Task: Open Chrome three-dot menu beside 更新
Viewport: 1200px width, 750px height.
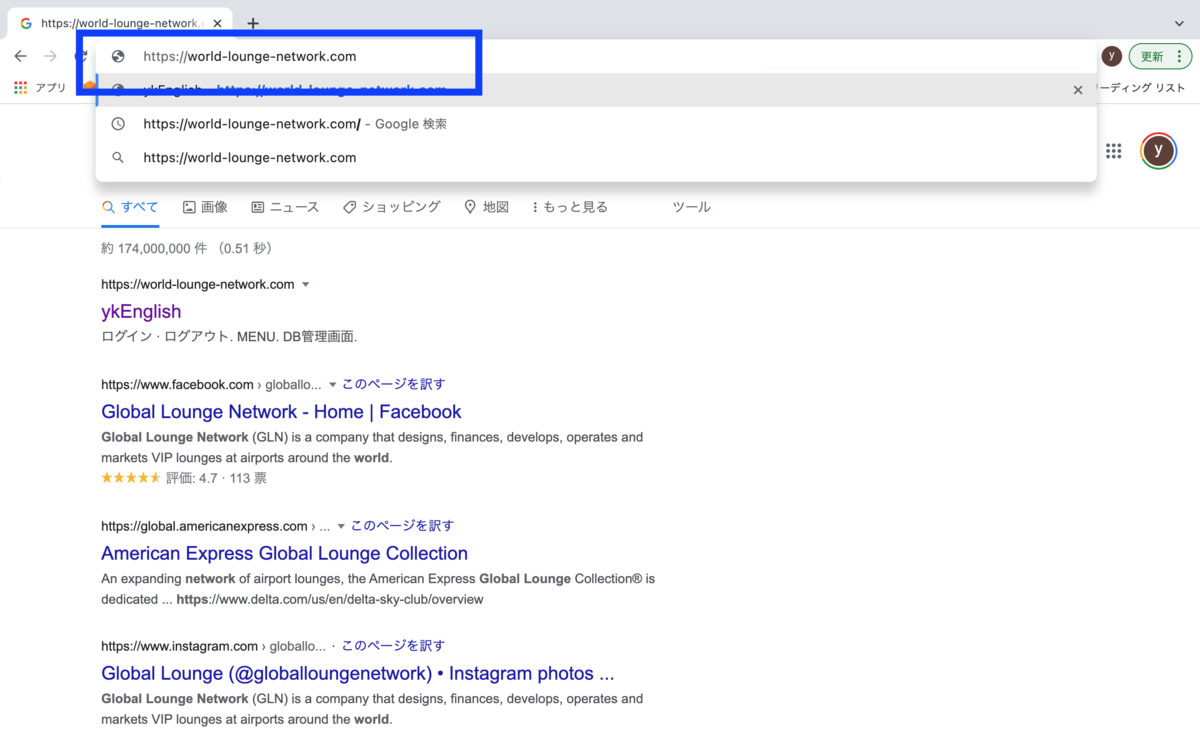Action: pyautogui.click(x=1180, y=57)
